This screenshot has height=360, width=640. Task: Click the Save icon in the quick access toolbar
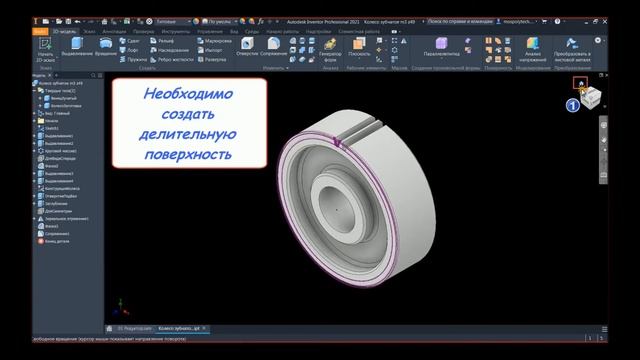pyautogui.click(x=68, y=21)
